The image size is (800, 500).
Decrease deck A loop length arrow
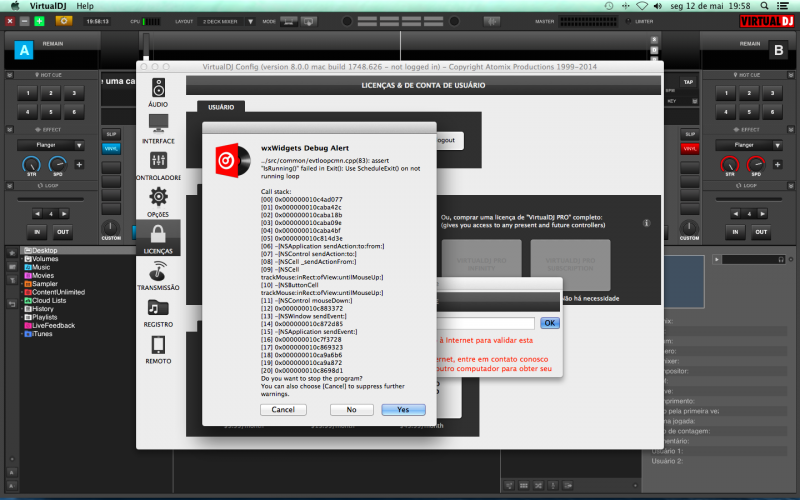pyautogui.click(x=37, y=214)
